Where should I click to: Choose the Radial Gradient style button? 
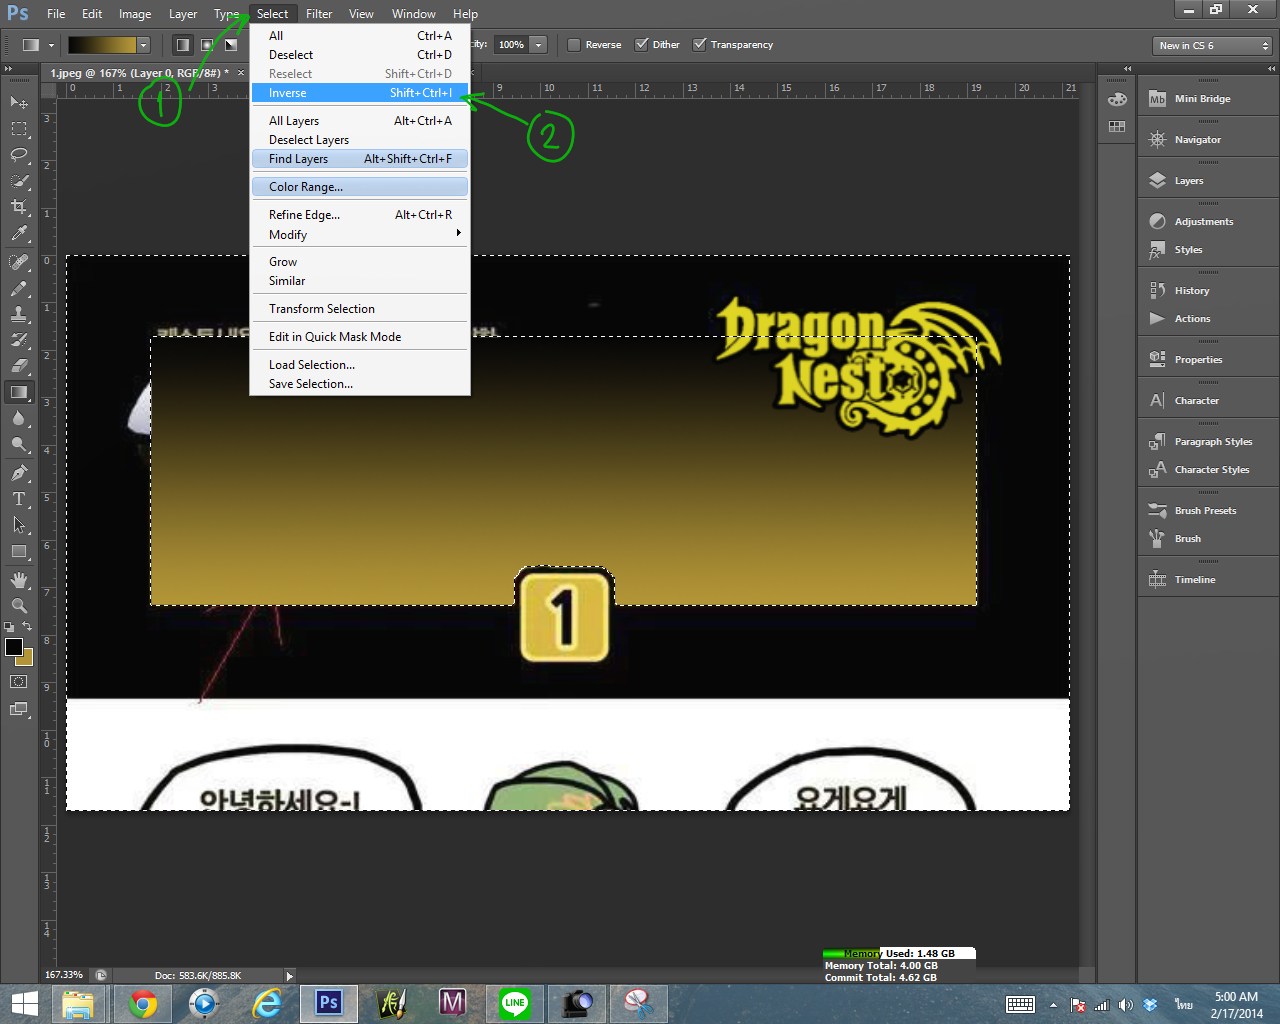206,45
